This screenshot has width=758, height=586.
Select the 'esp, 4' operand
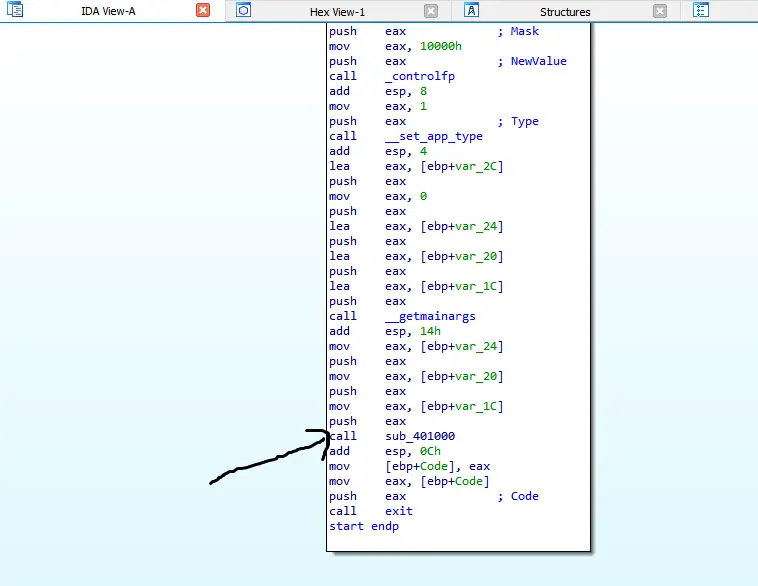(406, 151)
